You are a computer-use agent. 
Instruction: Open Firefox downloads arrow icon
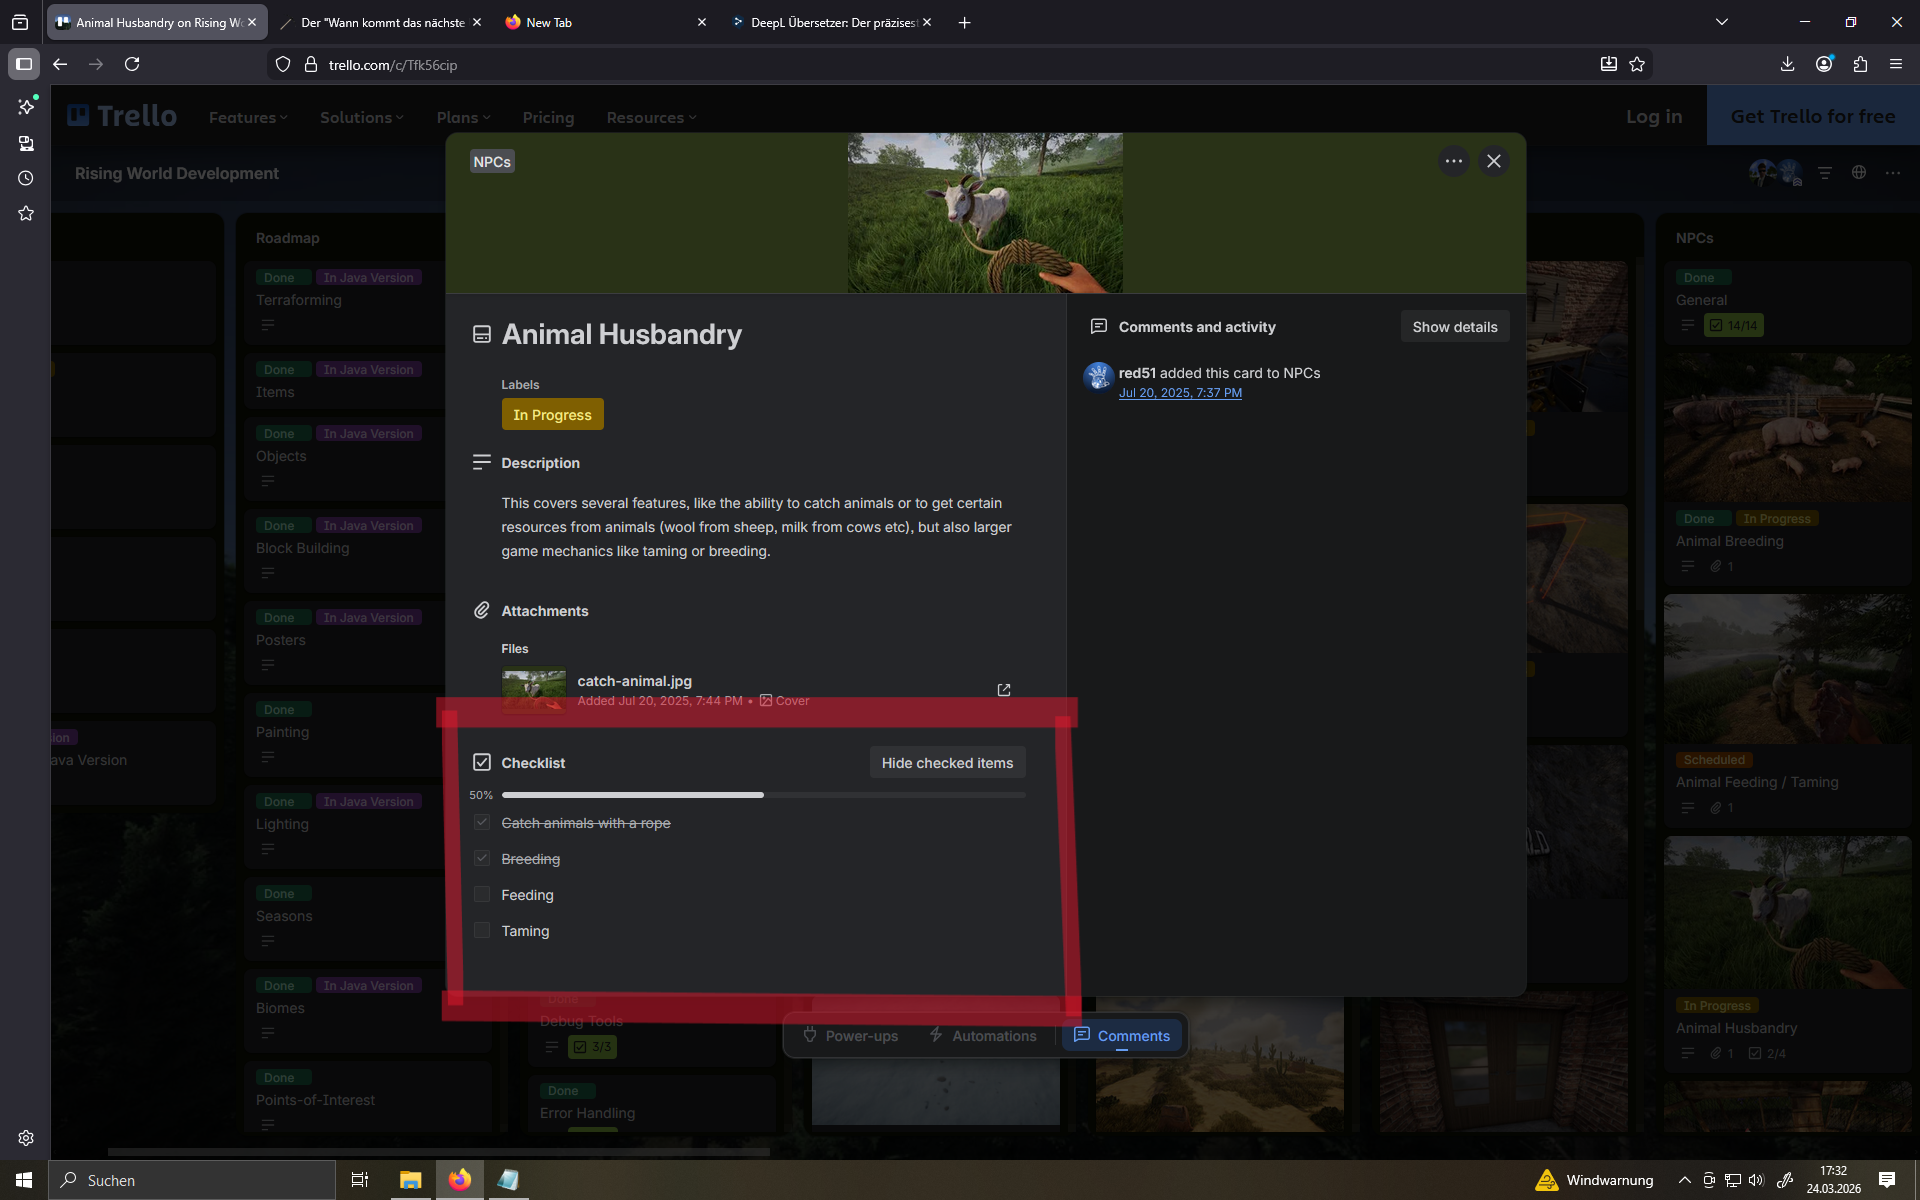tap(1787, 64)
